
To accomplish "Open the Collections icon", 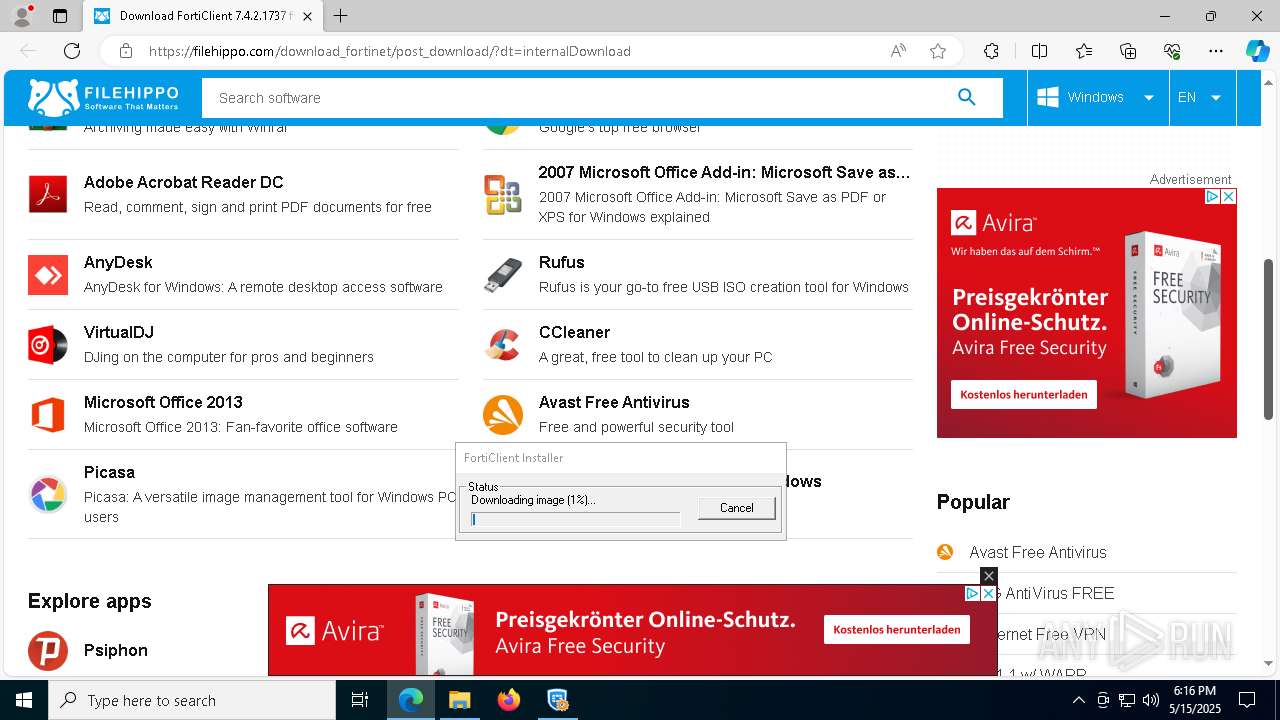I will (x=1128, y=51).
